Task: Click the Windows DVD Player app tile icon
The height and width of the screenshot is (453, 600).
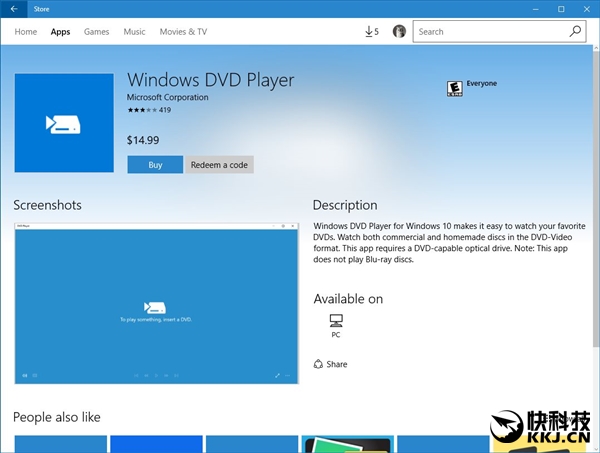Action: pyautogui.click(x=64, y=123)
